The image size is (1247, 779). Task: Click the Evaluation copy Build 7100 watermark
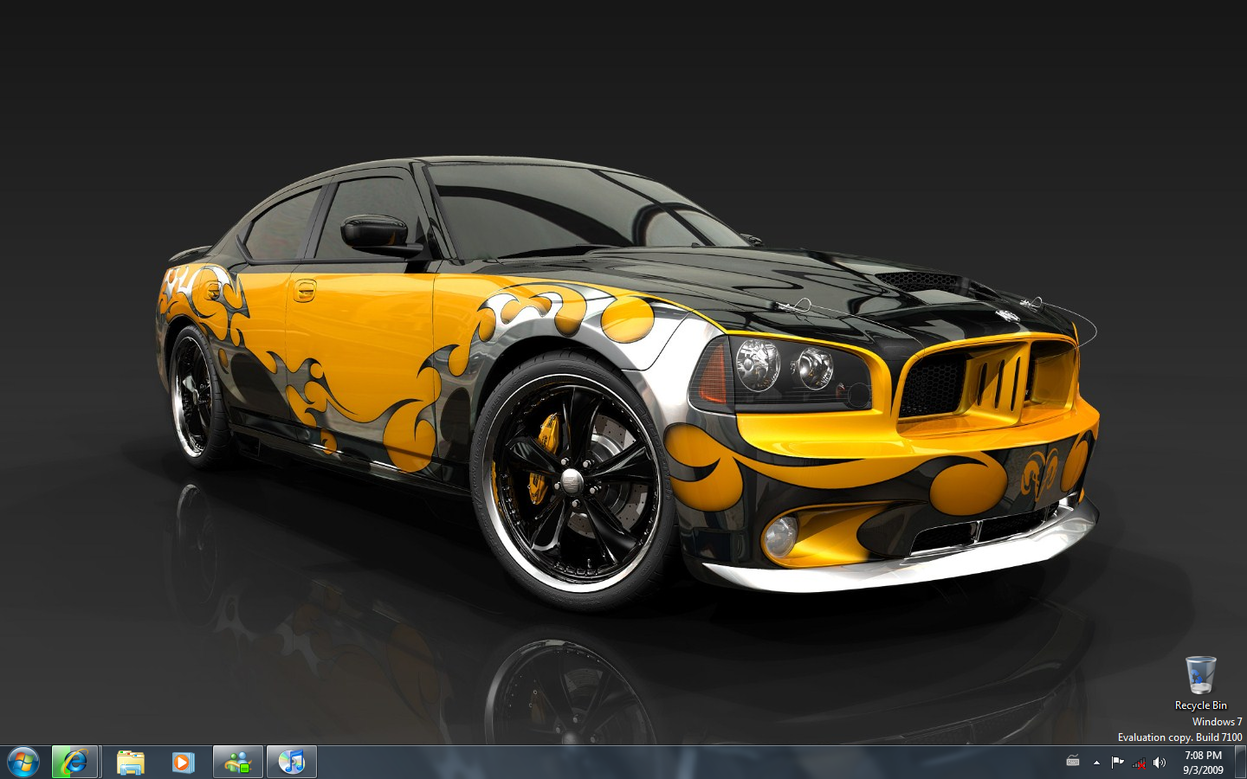1179,737
